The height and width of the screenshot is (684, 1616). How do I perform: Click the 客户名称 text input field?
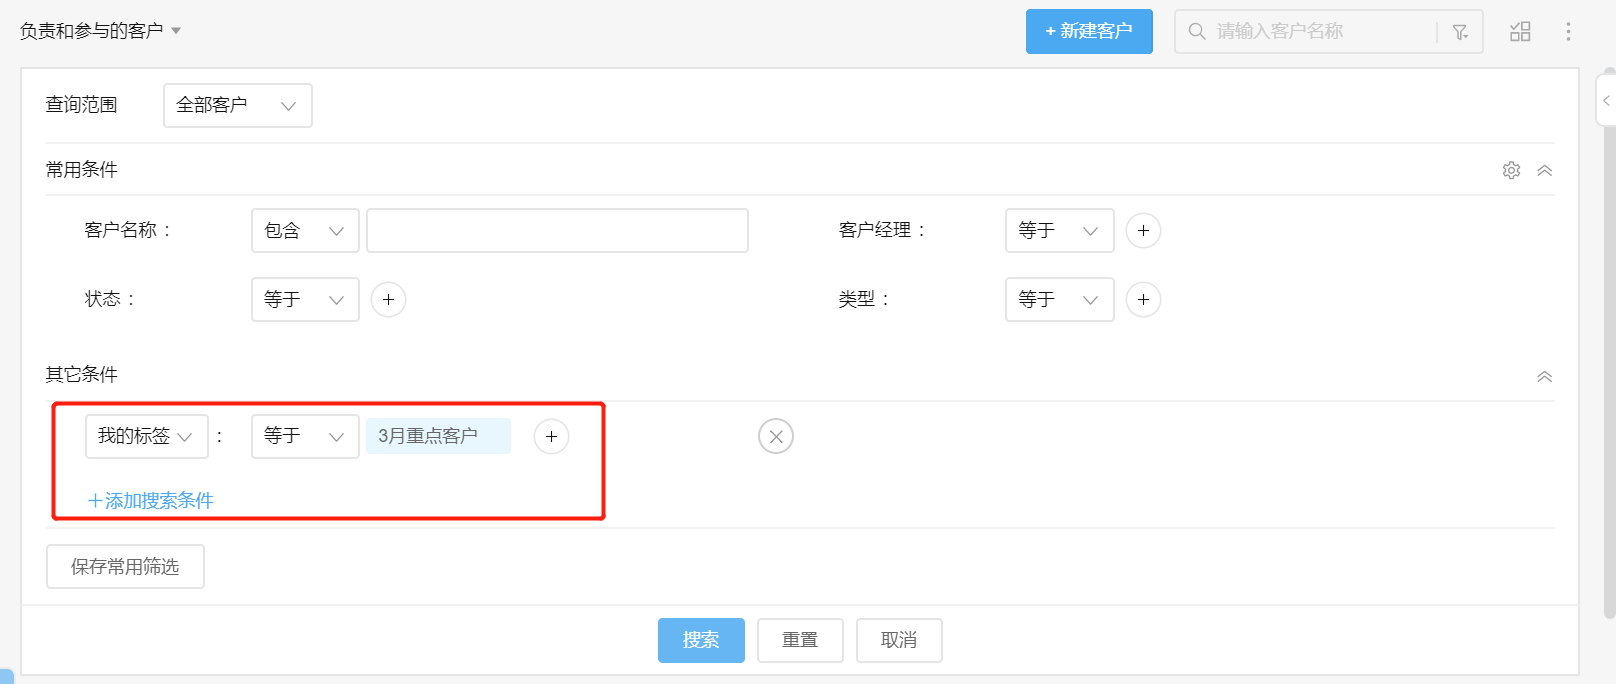[x=557, y=231]
